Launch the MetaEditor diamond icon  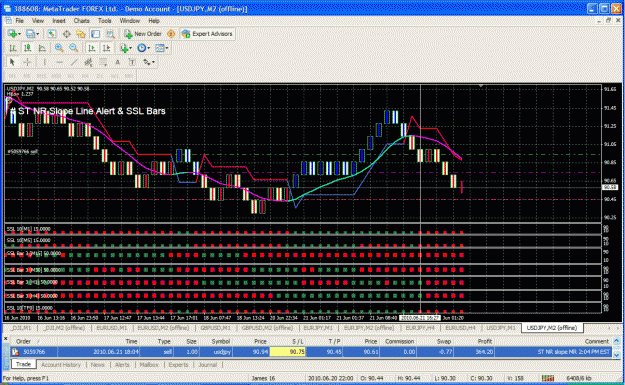tap(171, 34)
